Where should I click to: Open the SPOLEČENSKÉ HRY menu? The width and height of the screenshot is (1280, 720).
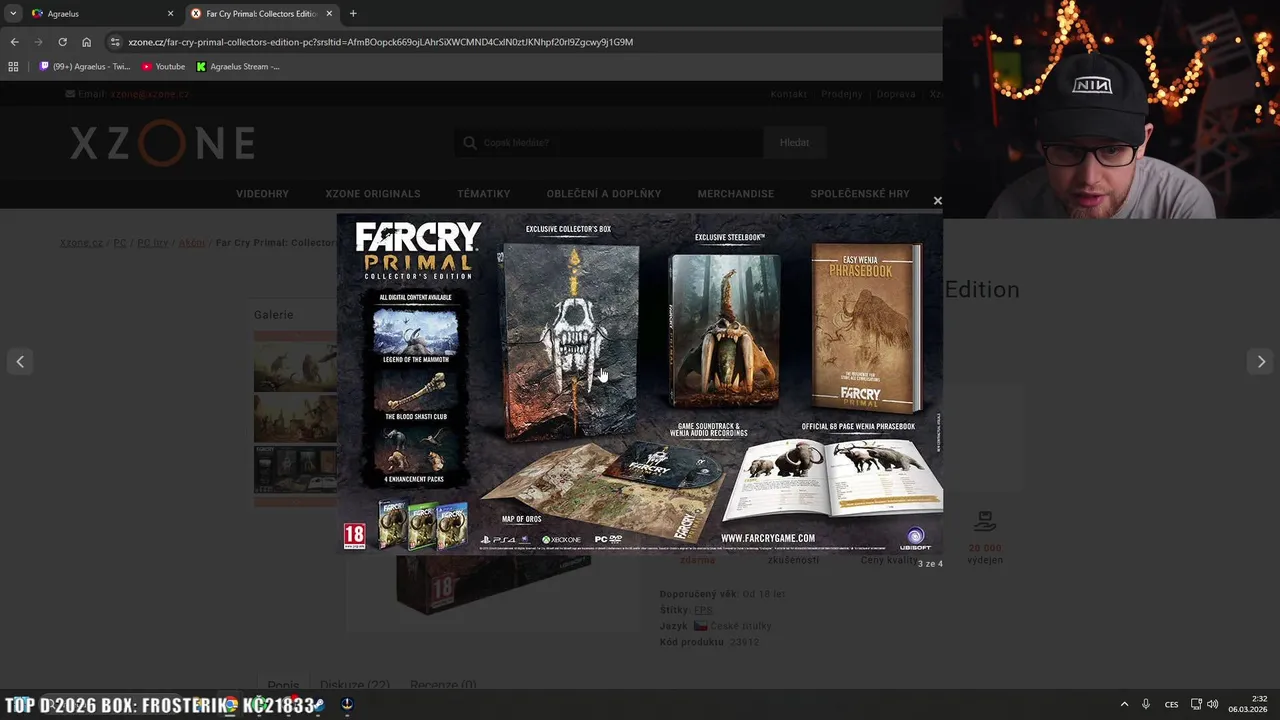pyautogui.click(x=860, y=194)
